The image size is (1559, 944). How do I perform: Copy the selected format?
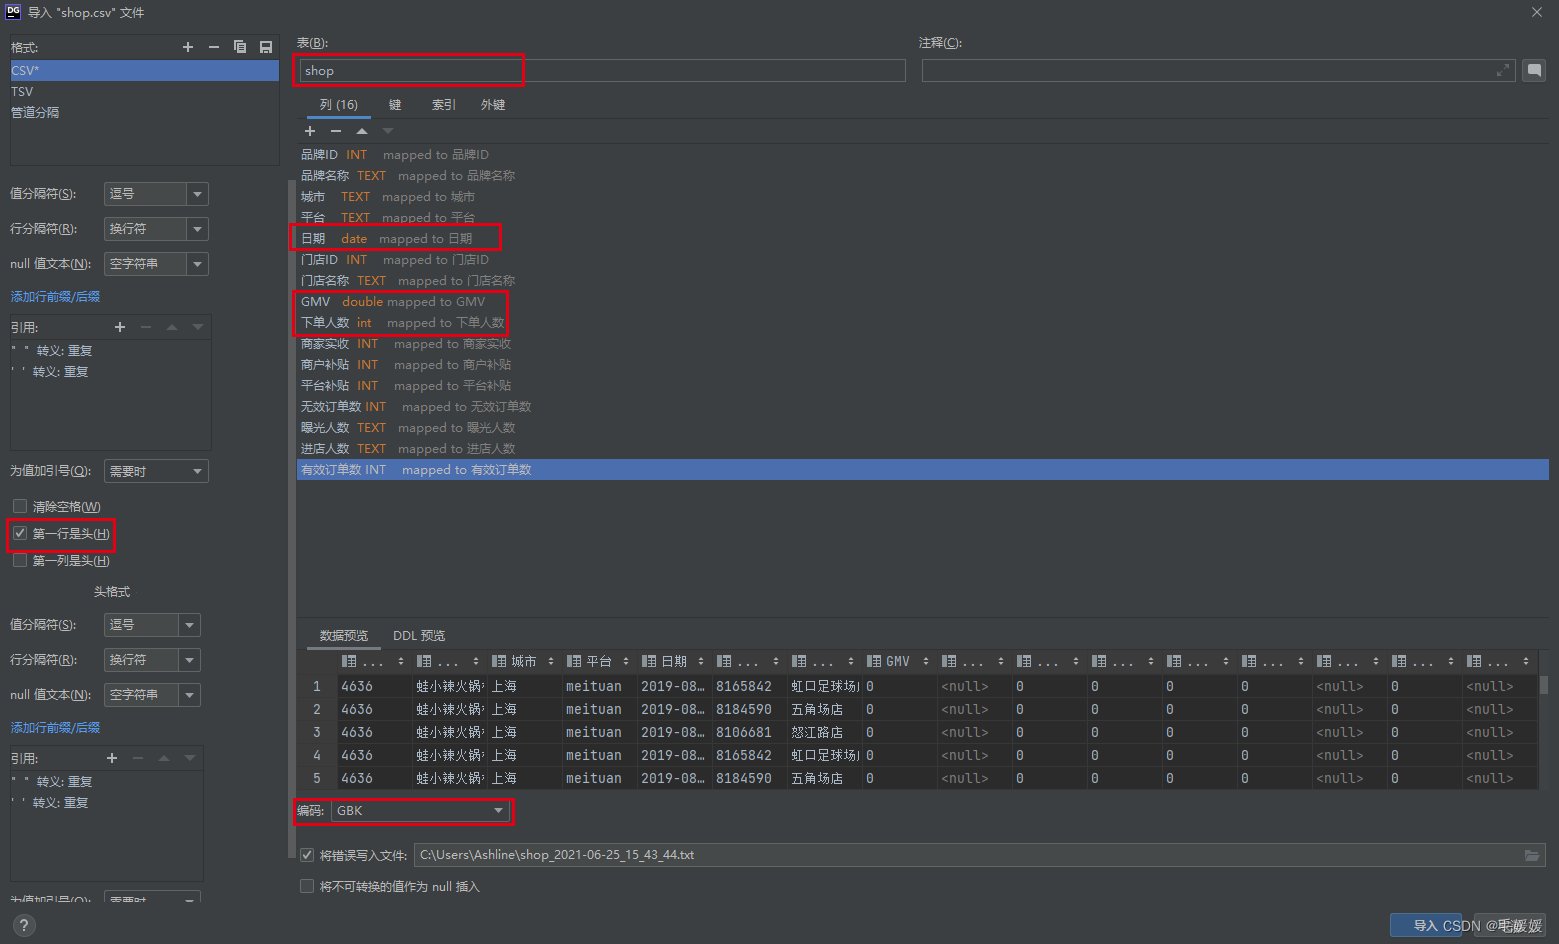pyautogui.click(x=240, y=47)
